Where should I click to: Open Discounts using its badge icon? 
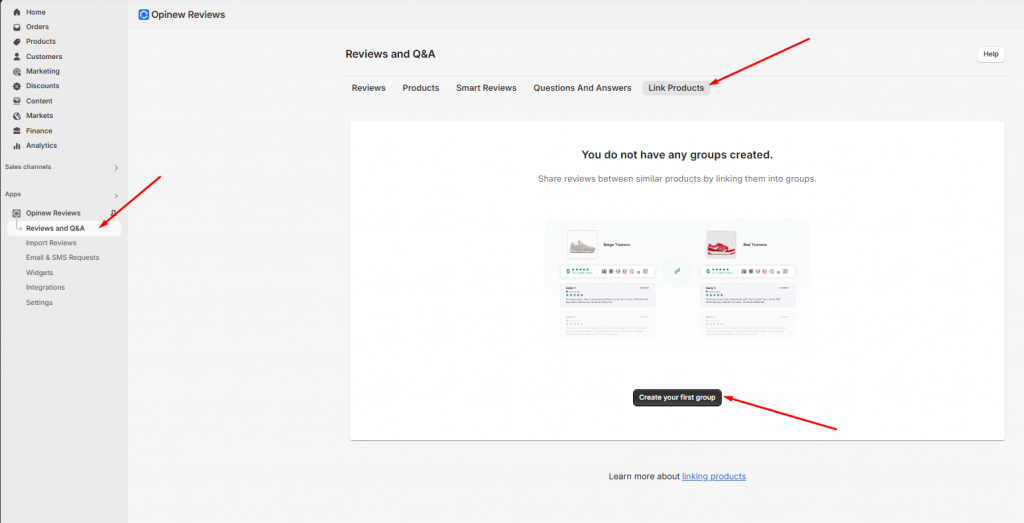pos(16,86)
